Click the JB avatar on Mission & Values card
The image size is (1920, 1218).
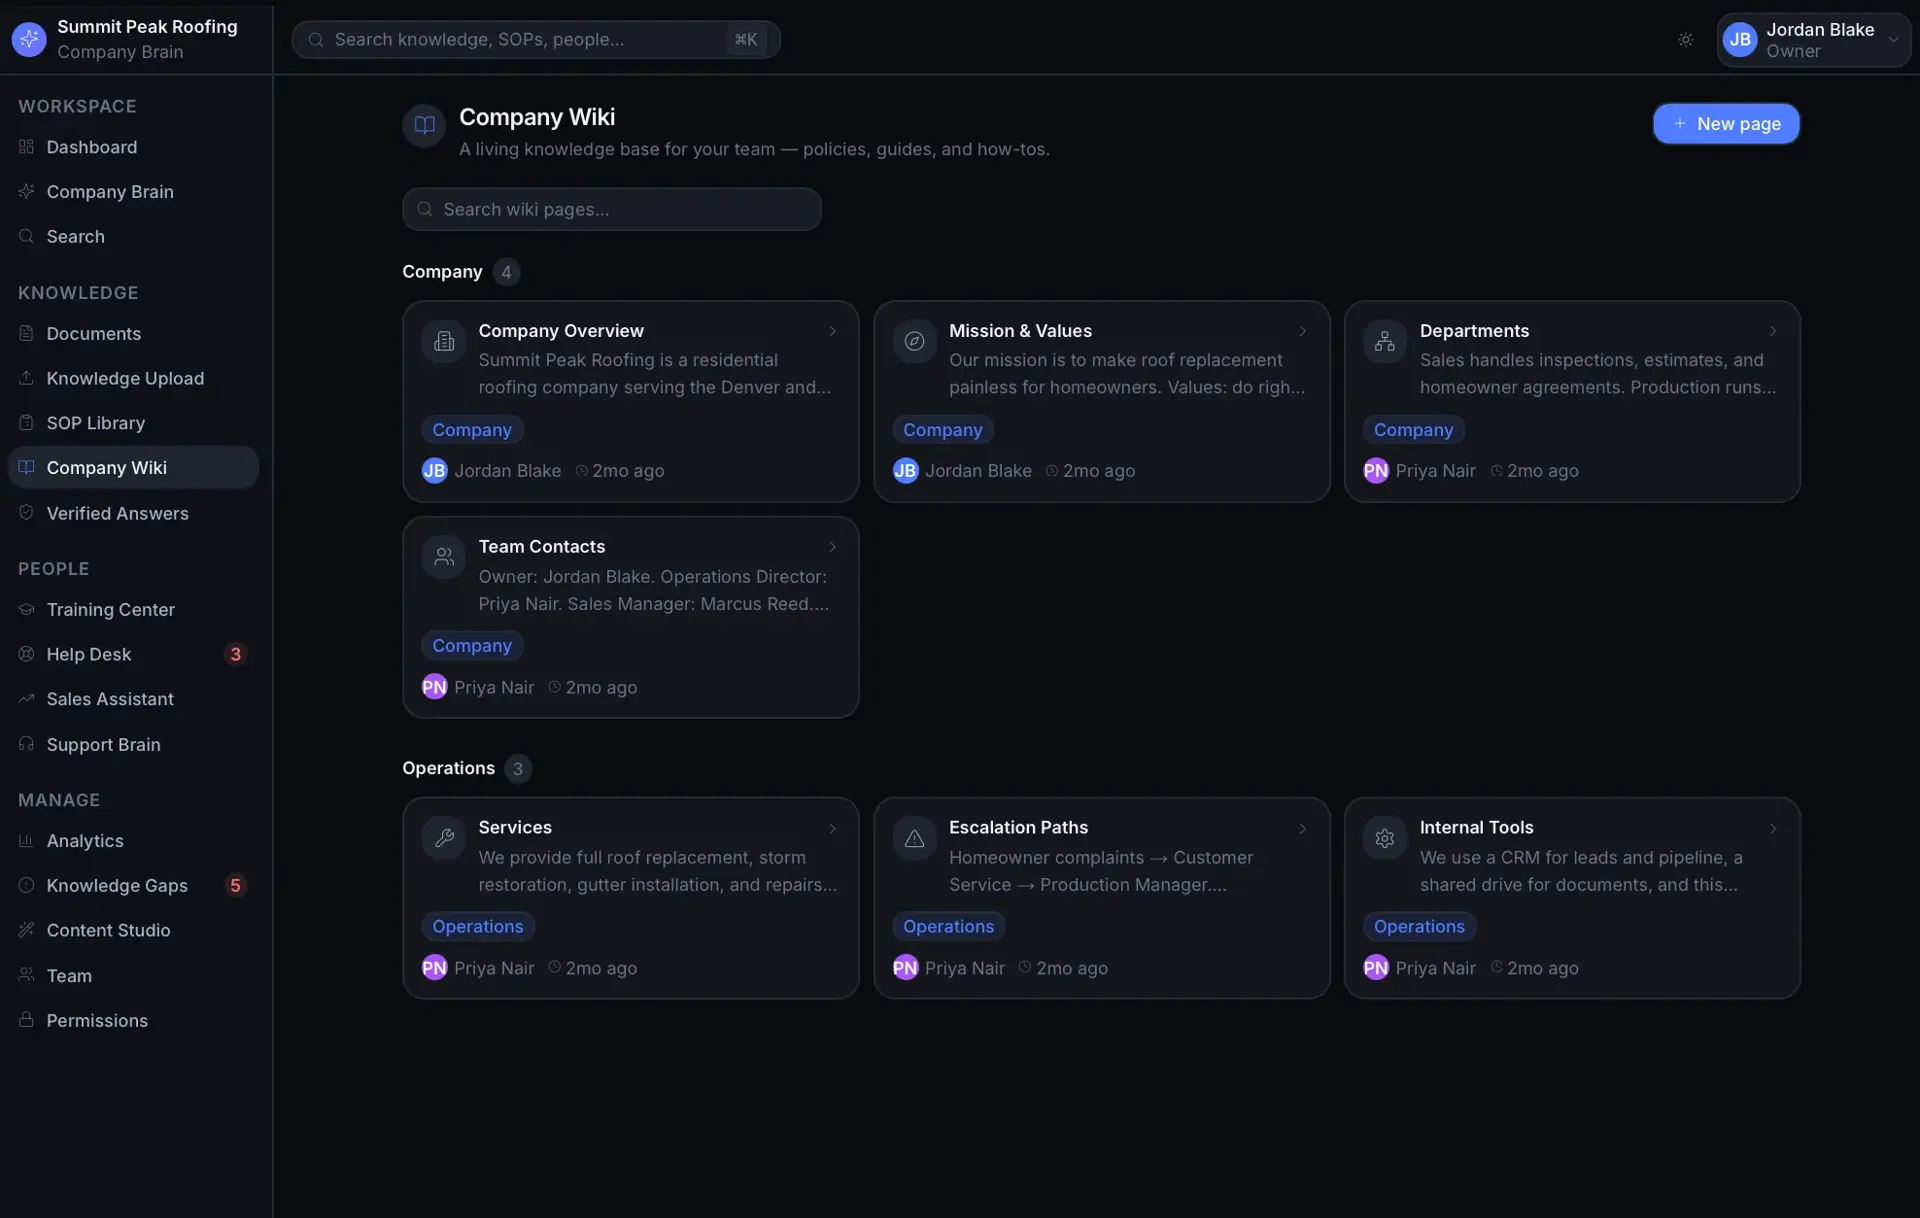click(x=905, y=471)
